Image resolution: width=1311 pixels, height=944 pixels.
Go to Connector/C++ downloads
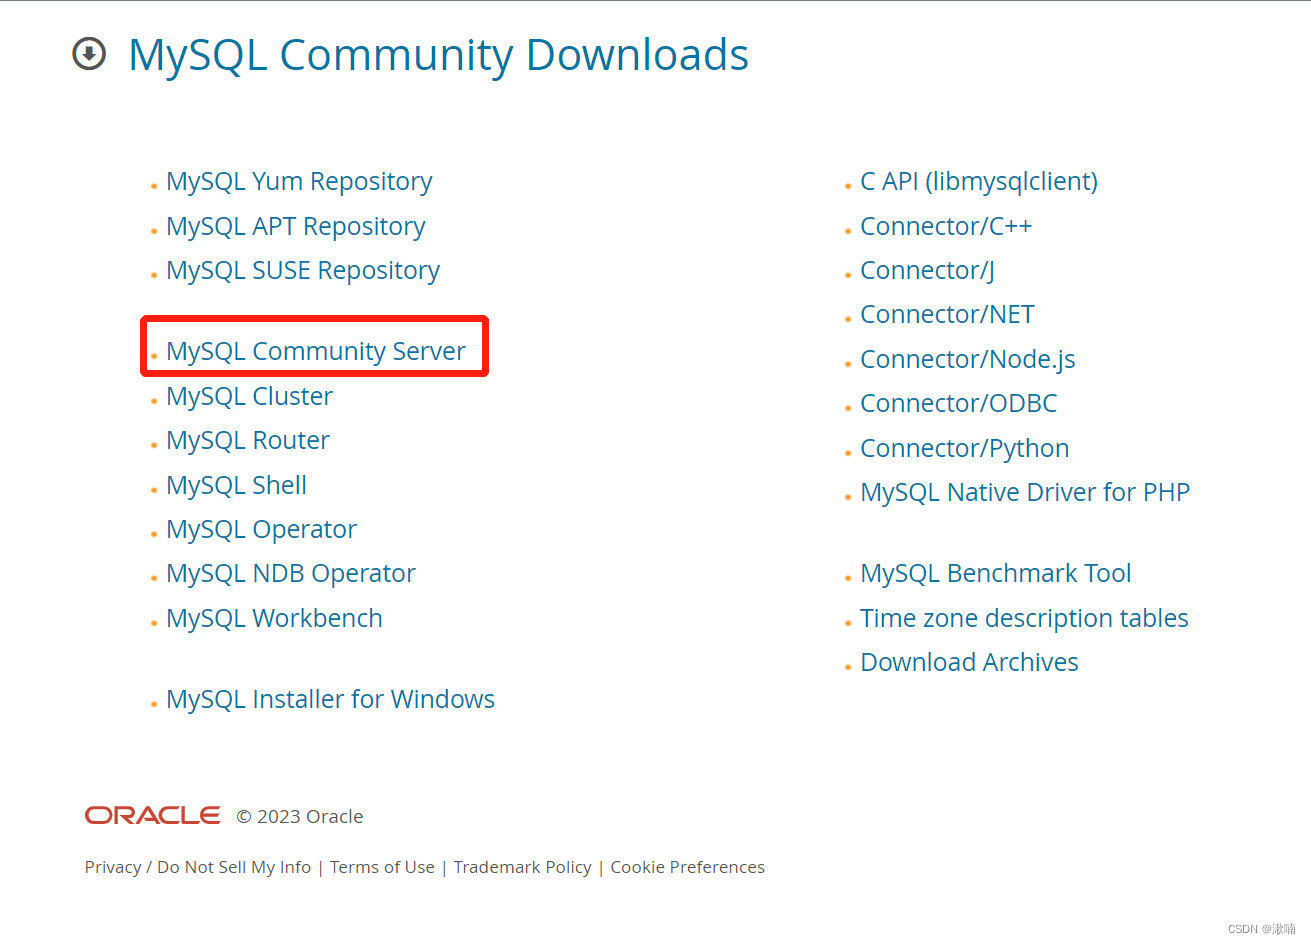[x=946, y=227]
